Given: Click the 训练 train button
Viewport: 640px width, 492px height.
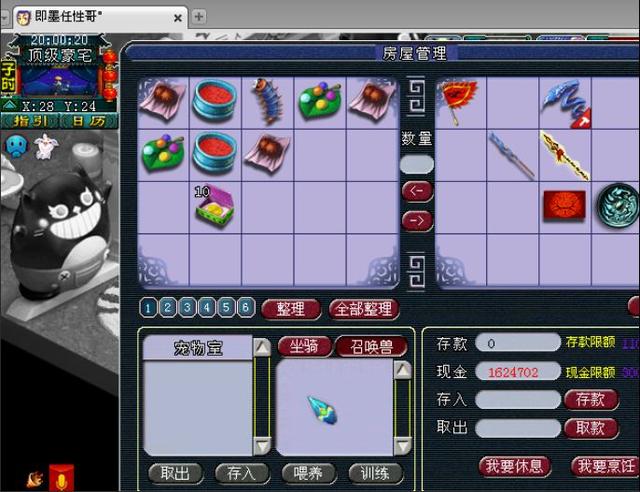Looking at the screenshot, I should [x=376, y=474].
